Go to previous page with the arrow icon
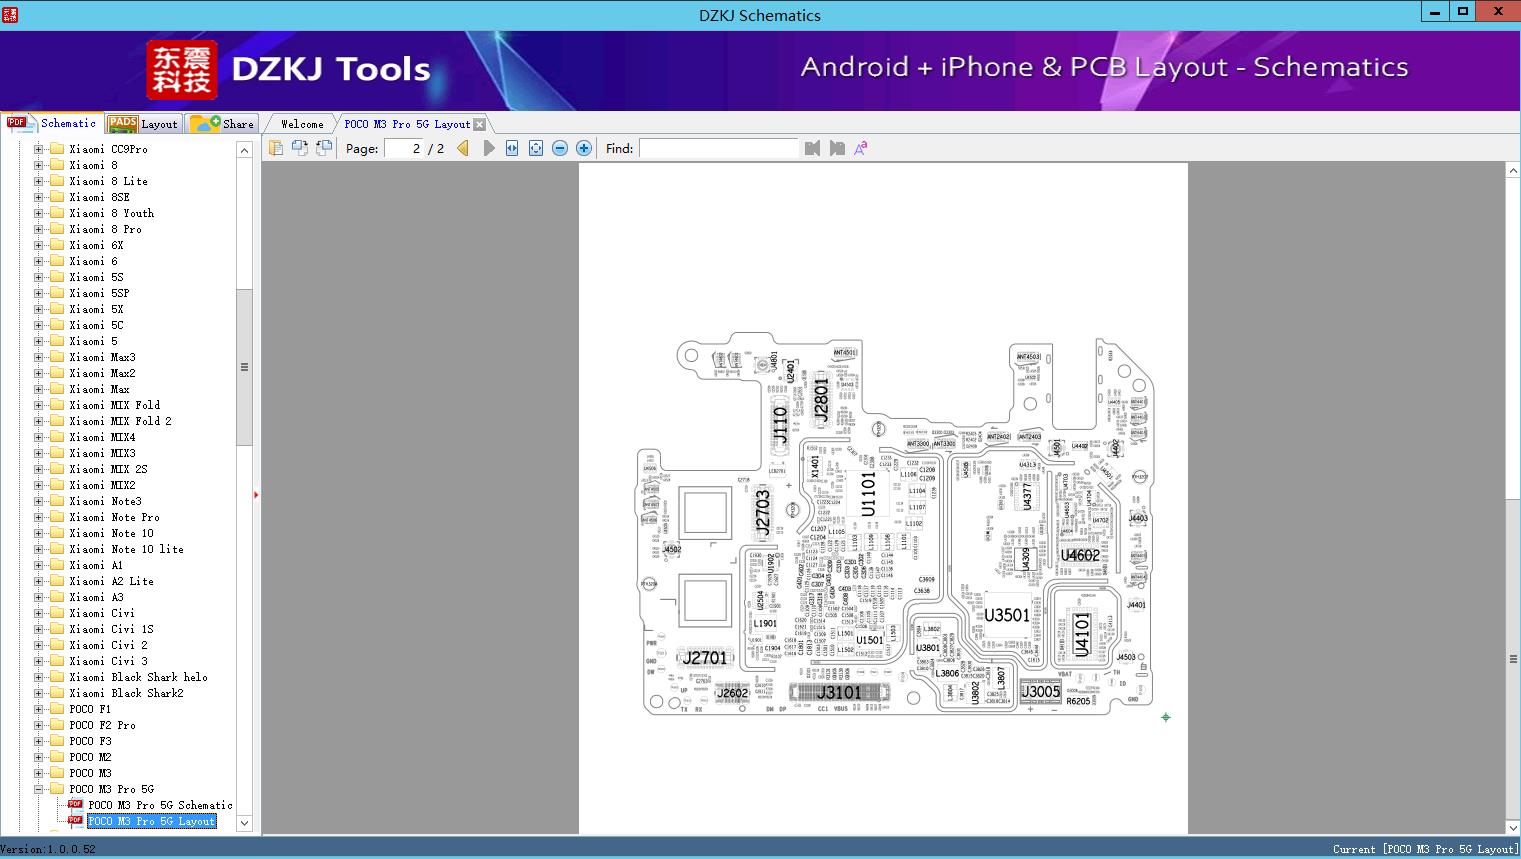This screenshot has width=1521, height=859. [462, 148]
